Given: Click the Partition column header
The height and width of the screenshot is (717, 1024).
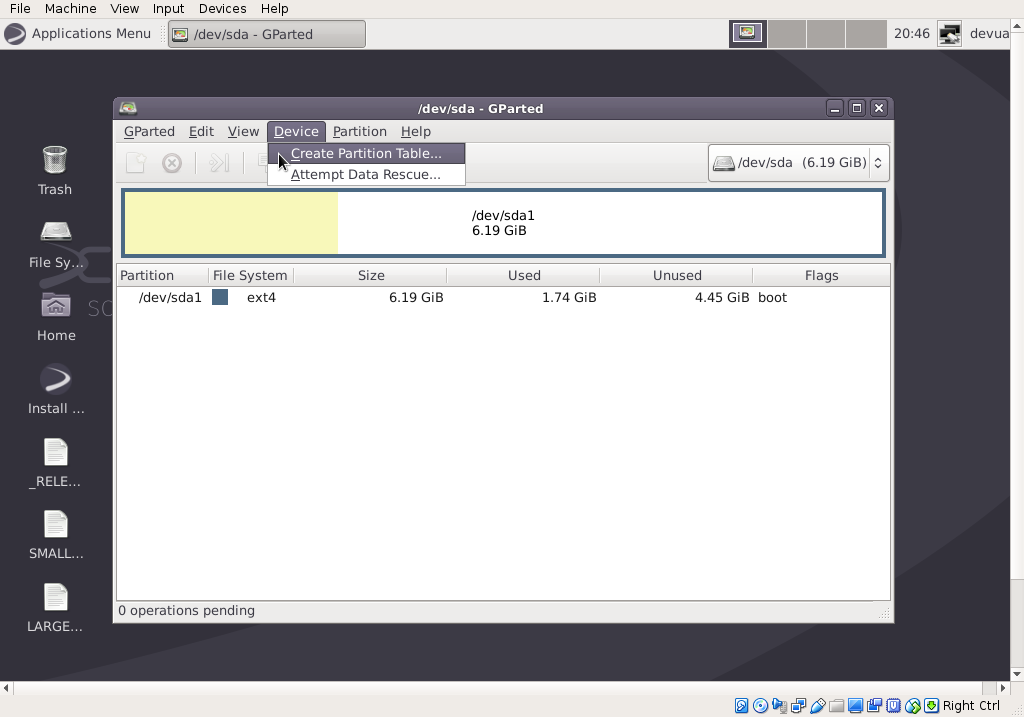Looking at the screenshot, I should tap(163, 276).
